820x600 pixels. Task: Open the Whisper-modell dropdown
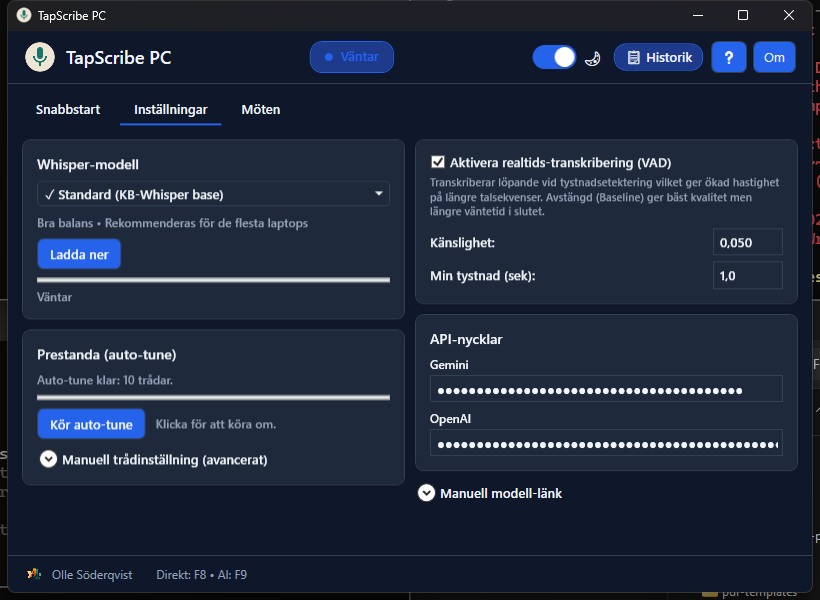(213, 194)
